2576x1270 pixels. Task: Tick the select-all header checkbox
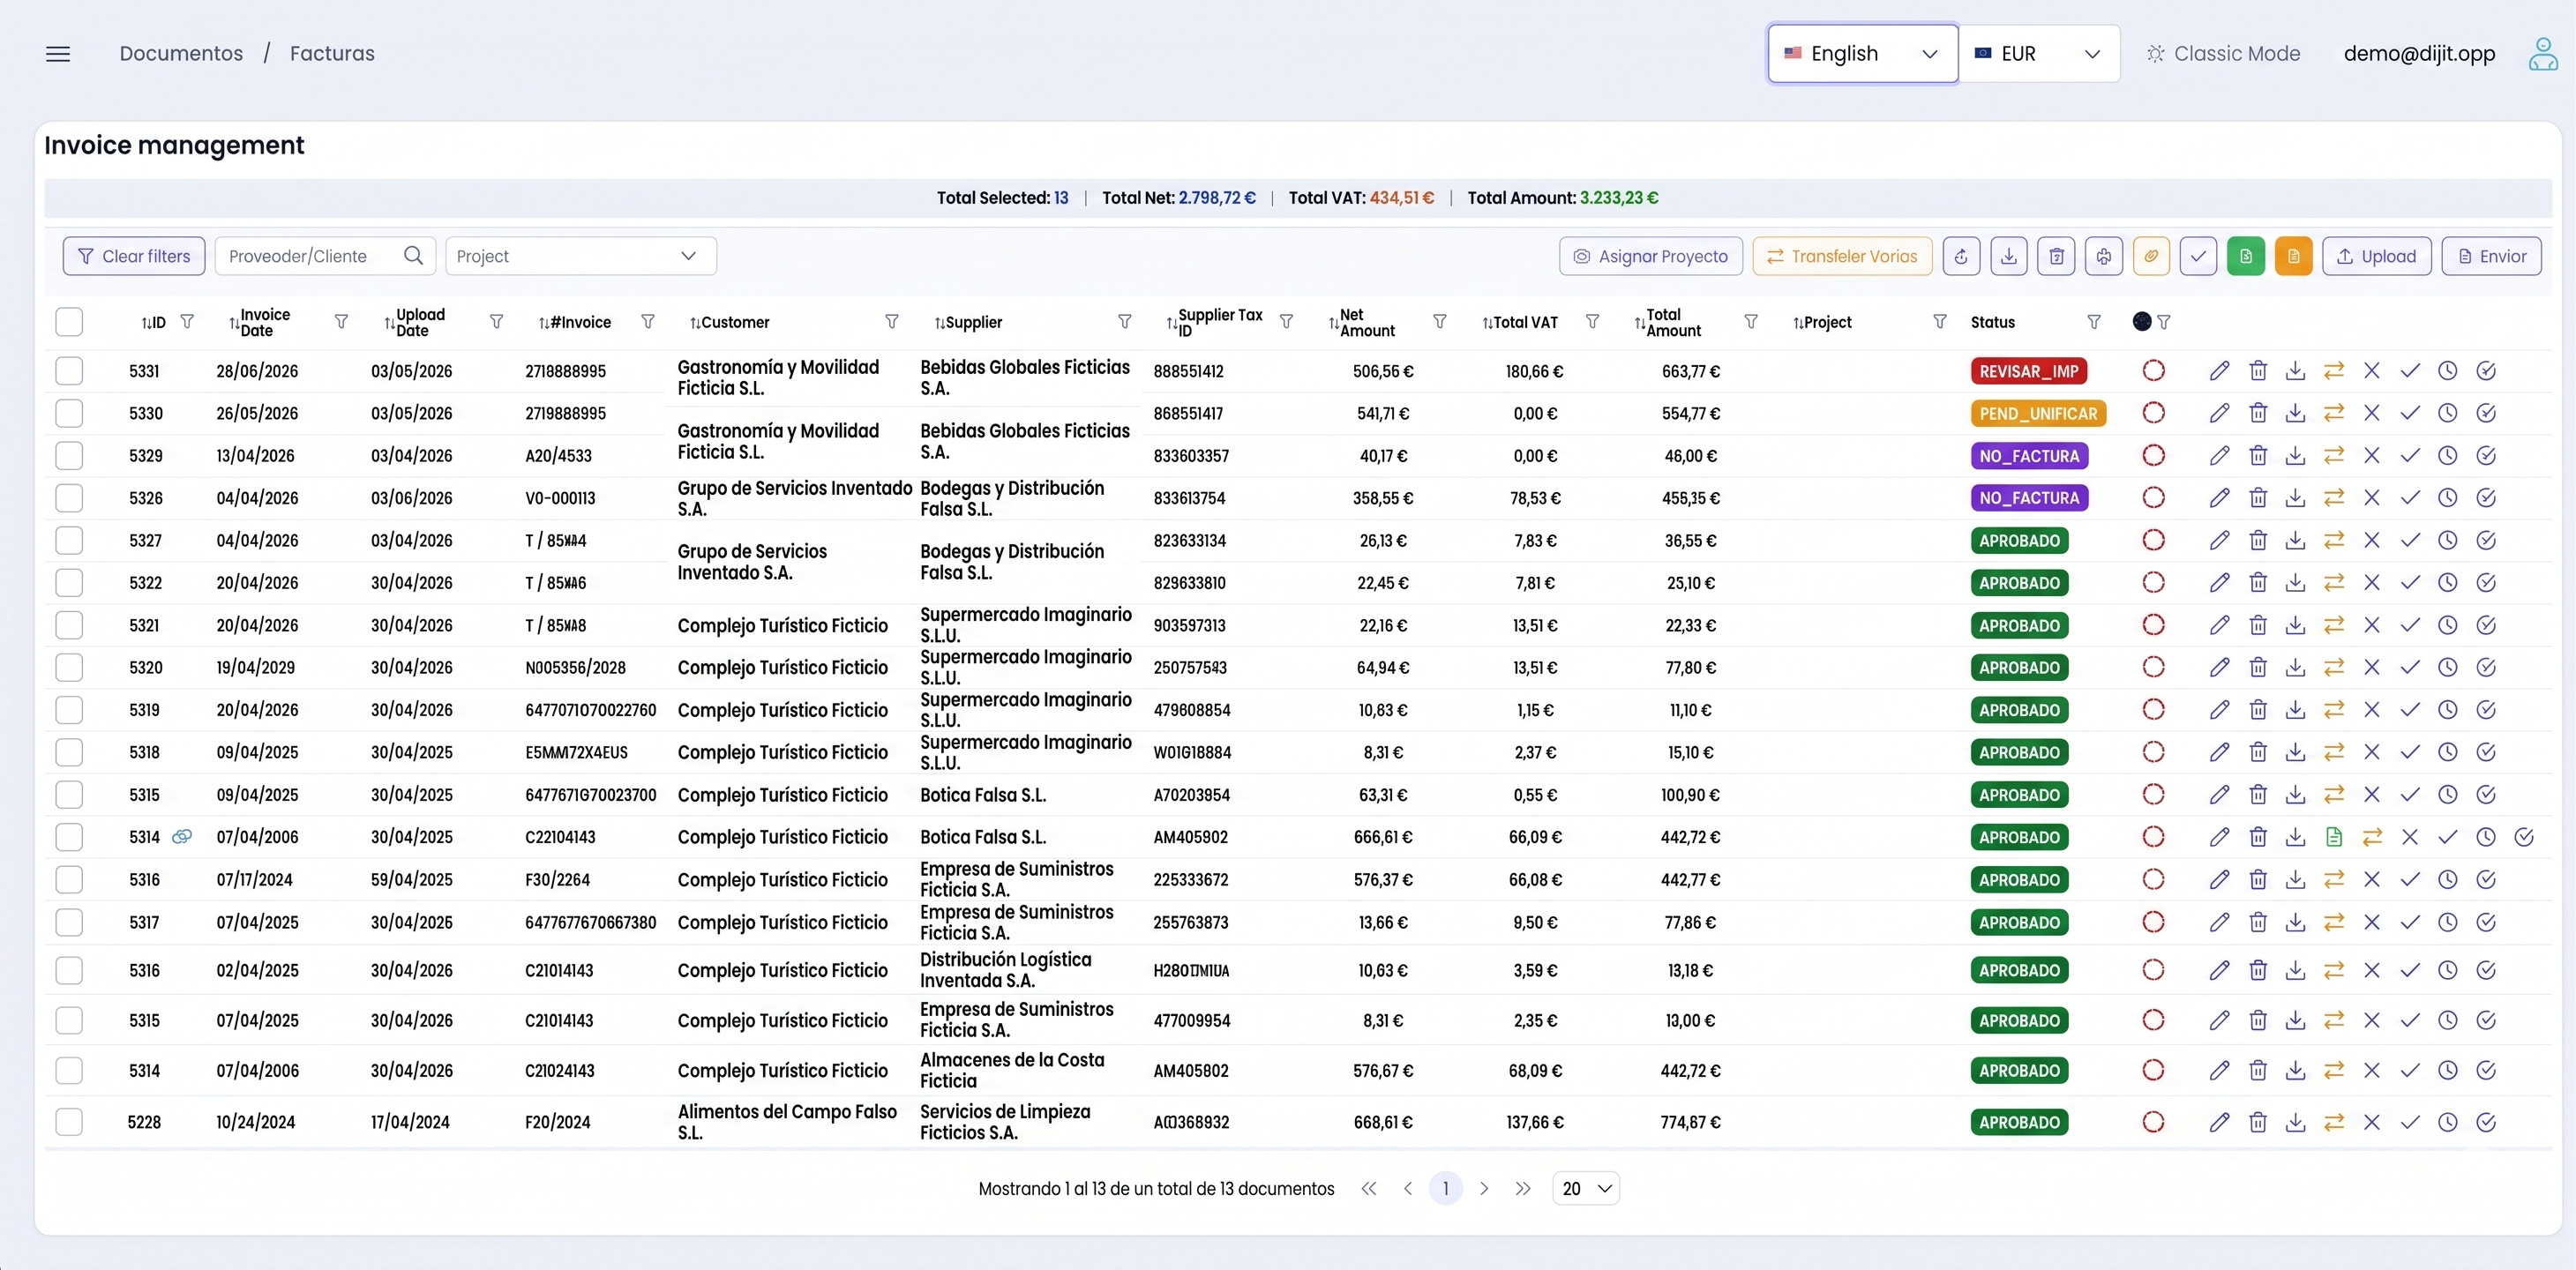pyautogui.click(x=69, y=322)
